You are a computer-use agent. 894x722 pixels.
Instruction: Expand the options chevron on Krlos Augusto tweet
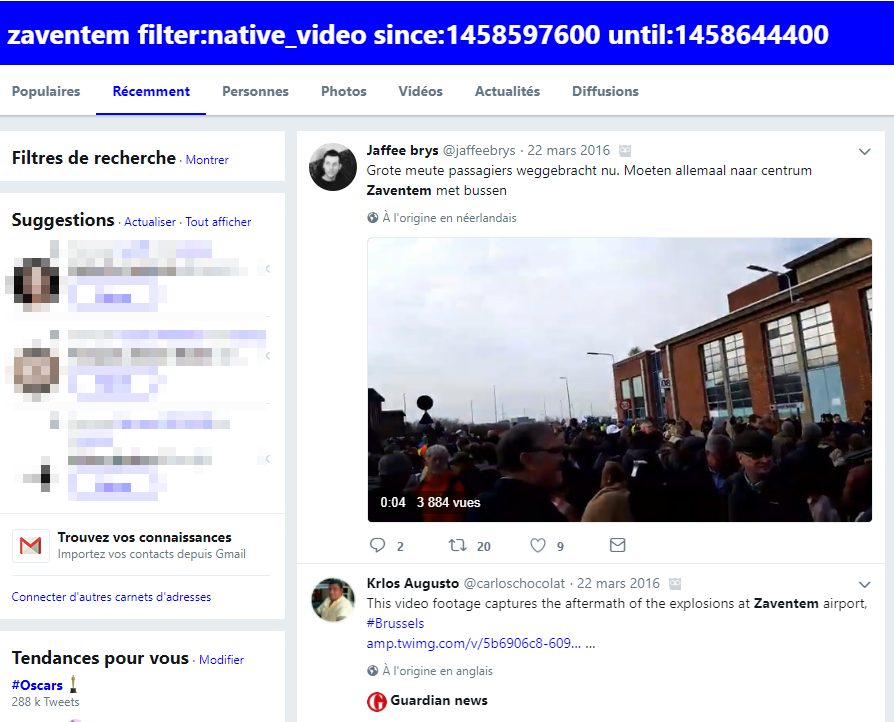click(x=864, y=585)
